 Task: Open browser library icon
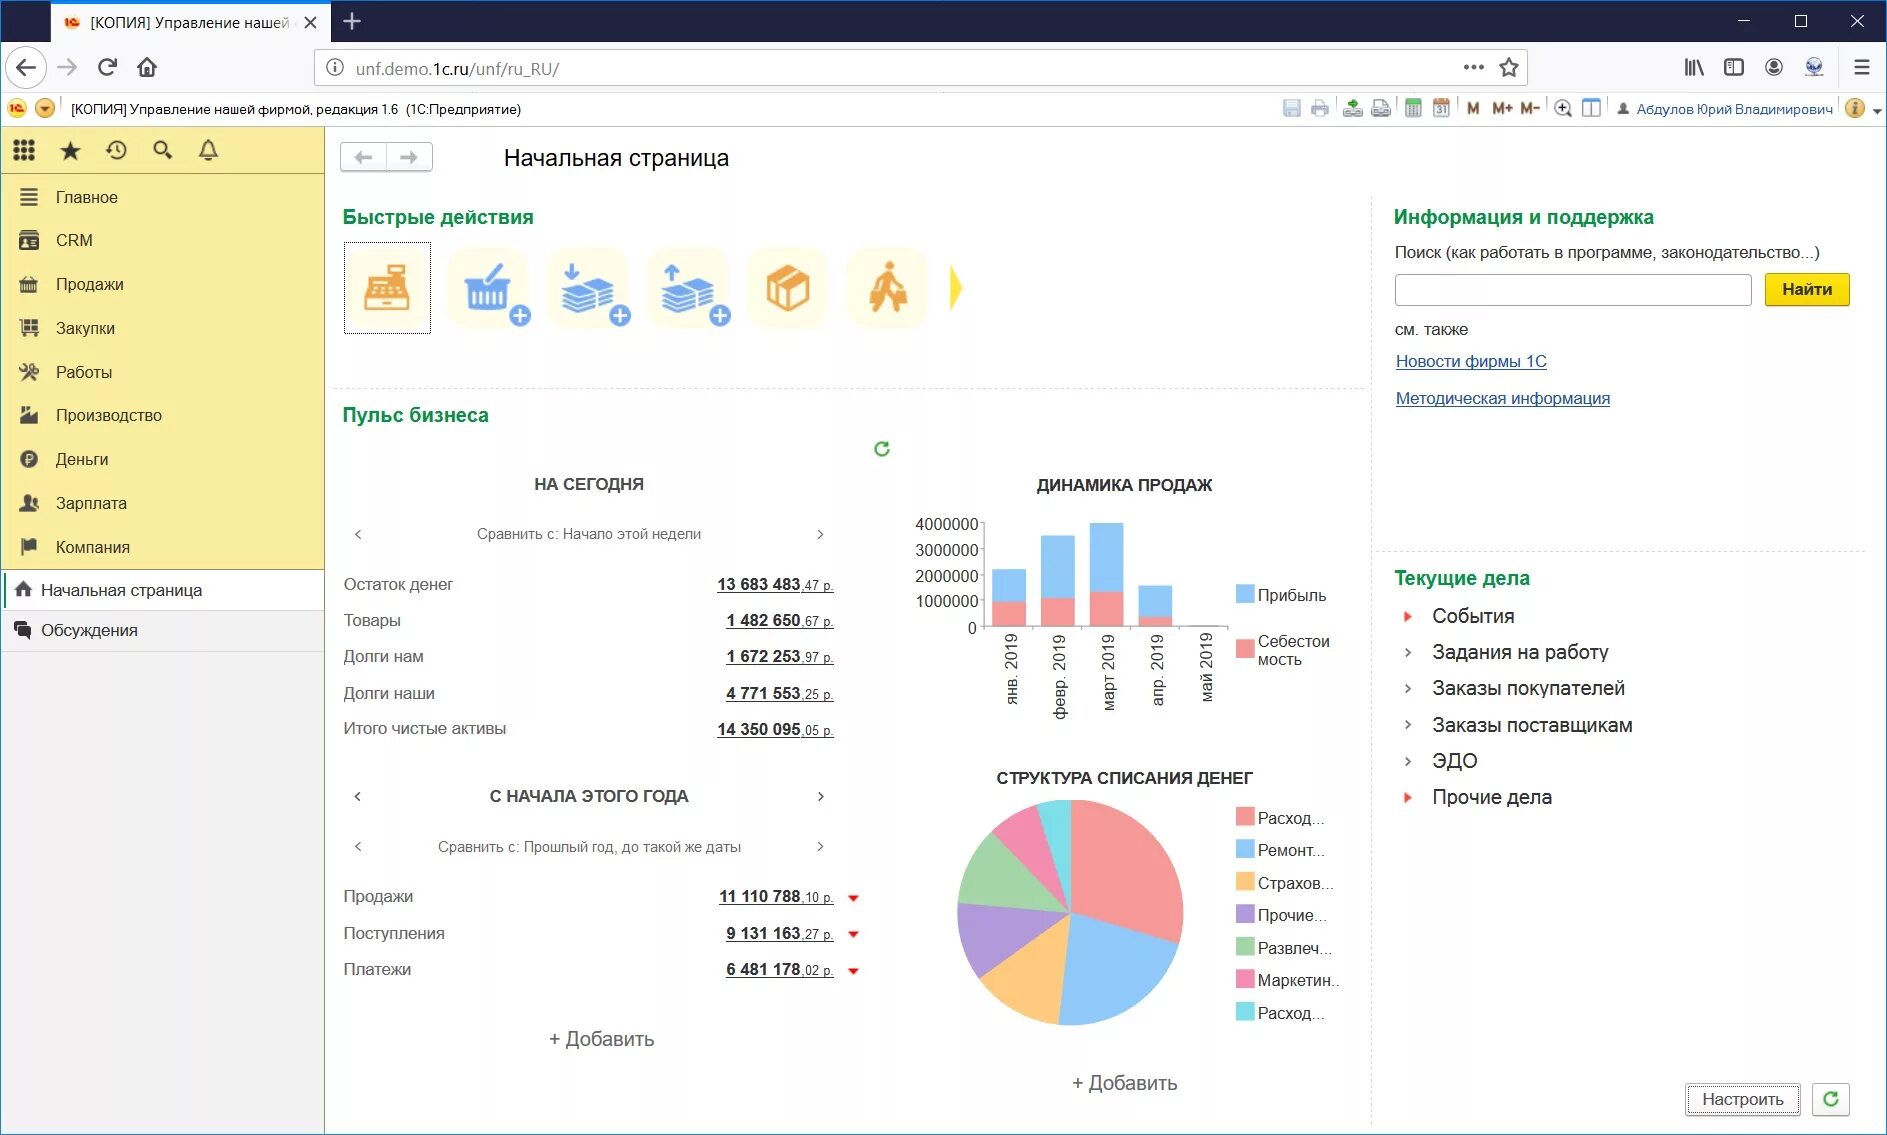tap(1694, 67)
